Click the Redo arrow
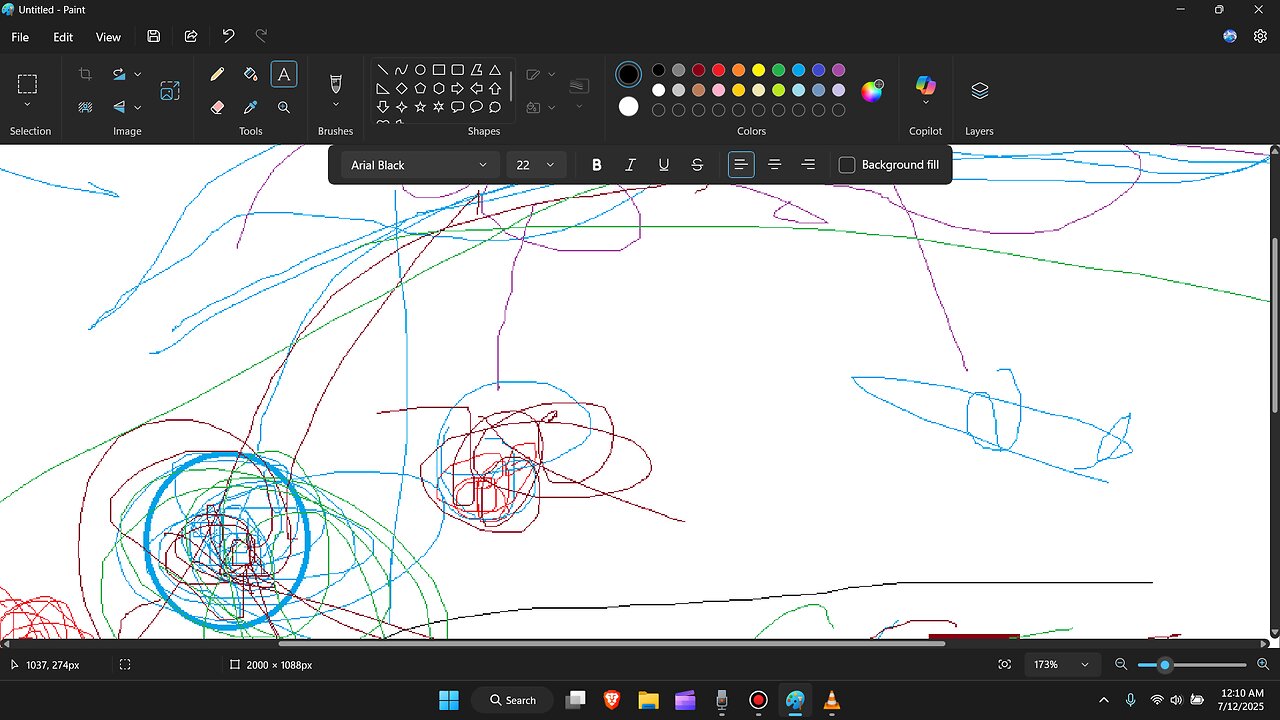 [x=261, y=37]
